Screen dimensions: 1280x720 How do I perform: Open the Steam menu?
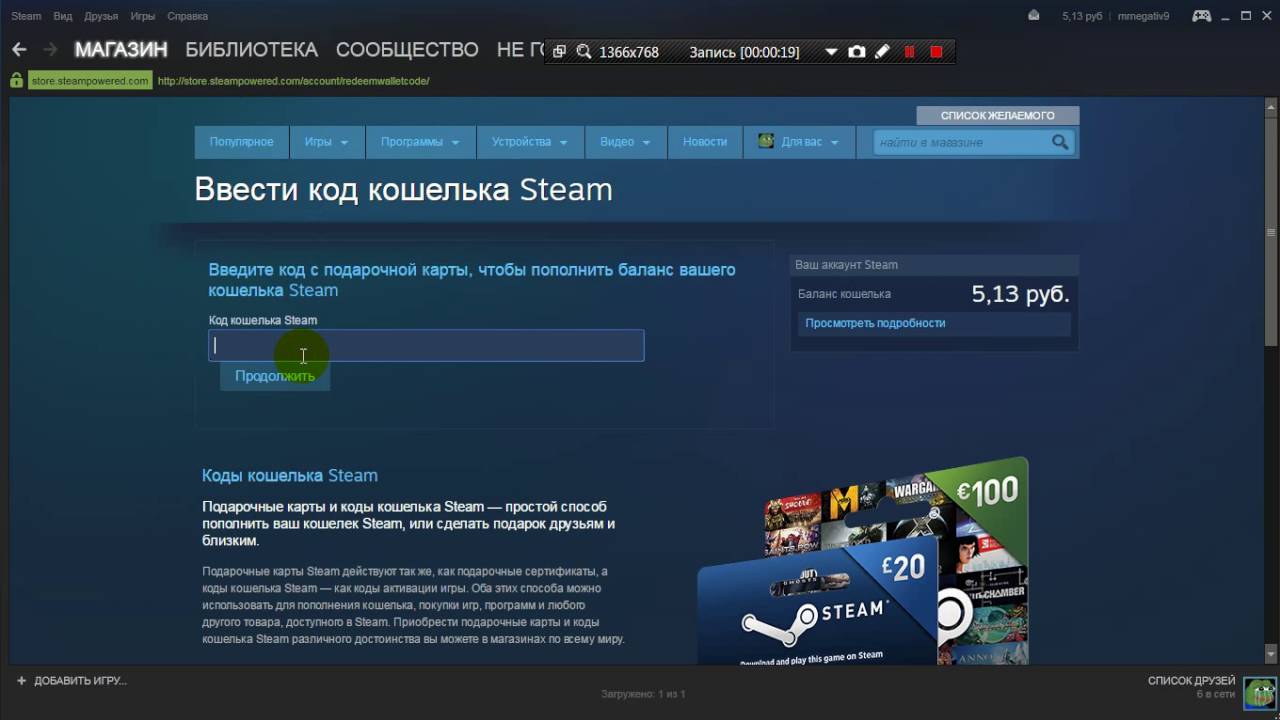point(26,16)
